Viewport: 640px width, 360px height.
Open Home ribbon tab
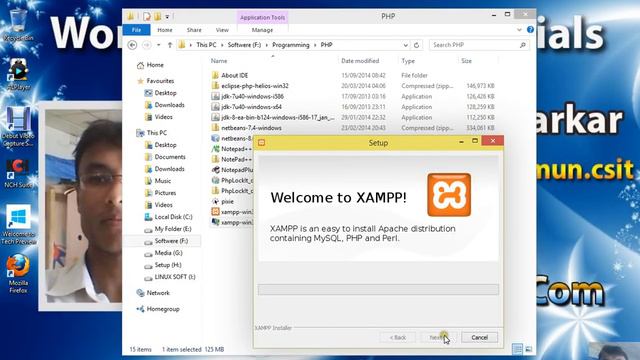click(x=164, y=30)
